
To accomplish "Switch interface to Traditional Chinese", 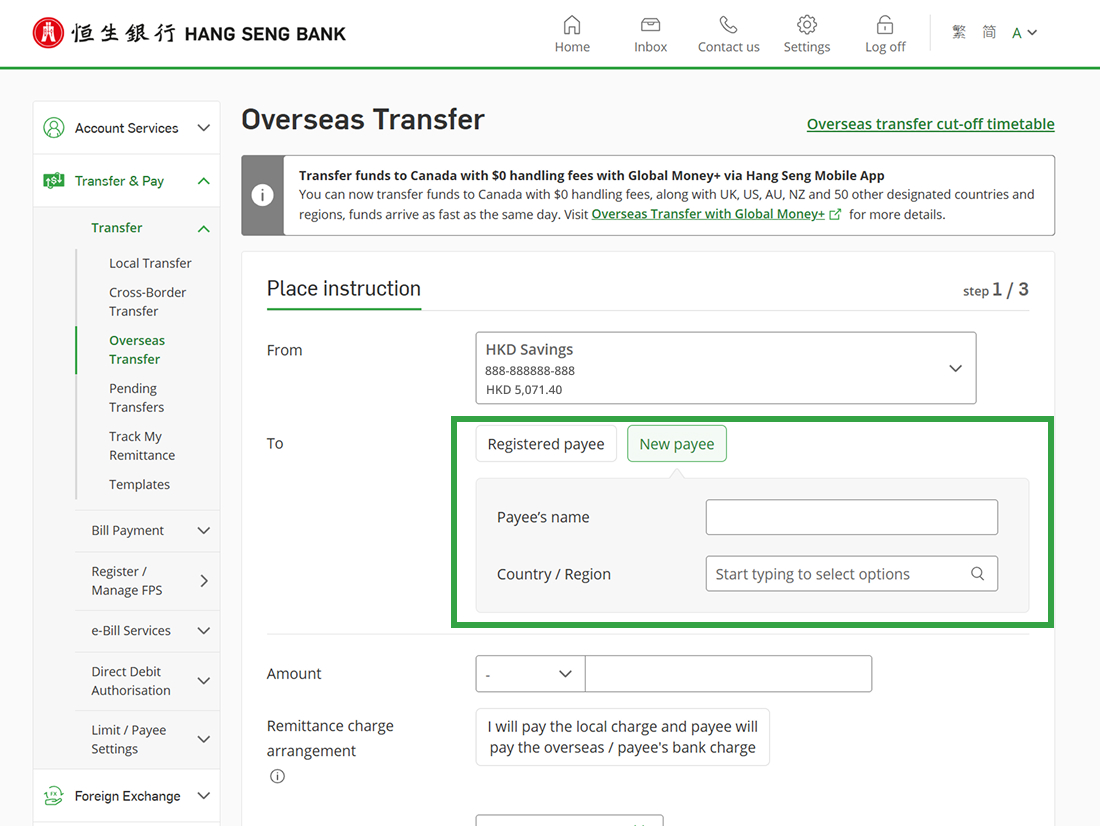I will coord(958,31).
